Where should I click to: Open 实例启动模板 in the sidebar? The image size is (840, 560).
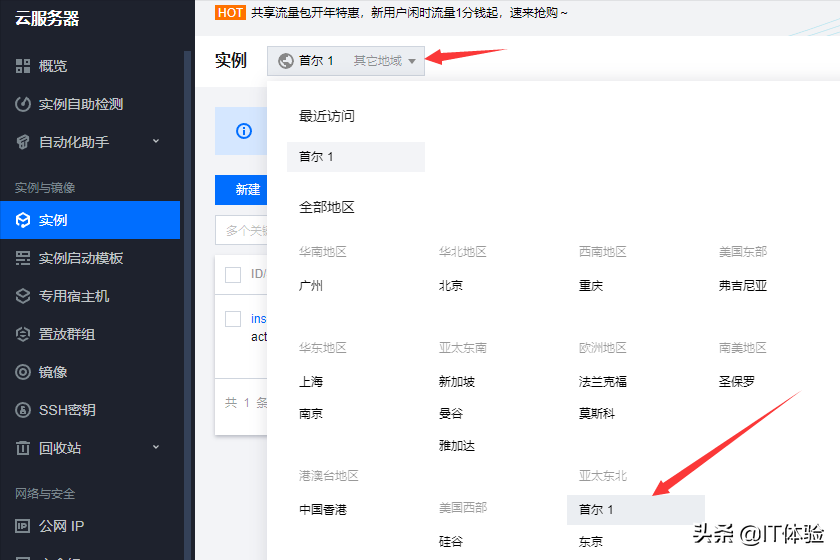coord(90,258)
